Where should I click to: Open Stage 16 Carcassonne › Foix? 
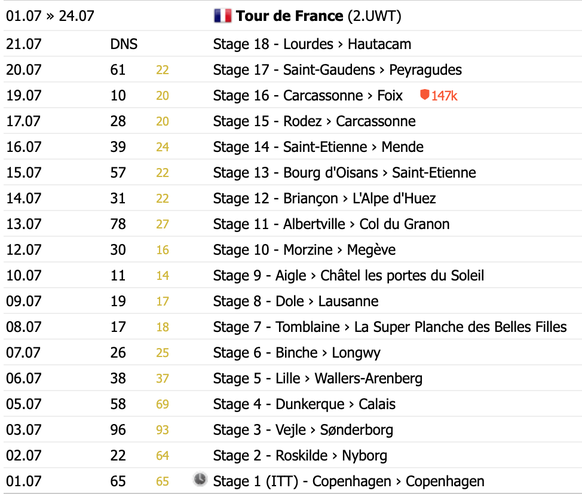pos(308,95)
